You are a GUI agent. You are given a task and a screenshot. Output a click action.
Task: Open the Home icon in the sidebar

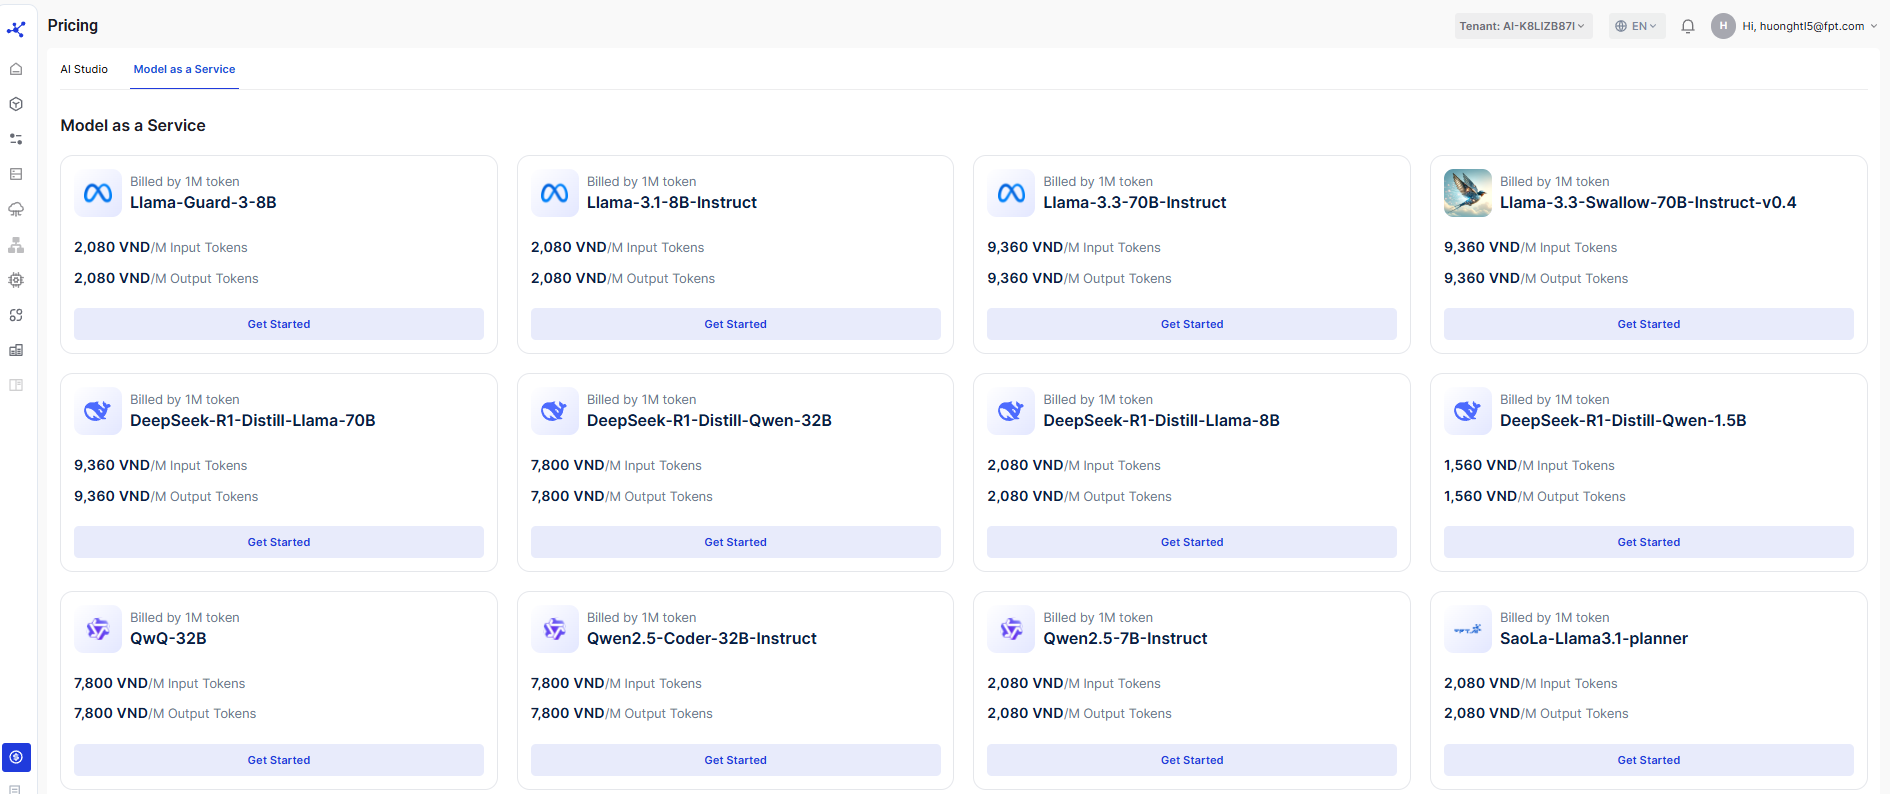[16, 69]
